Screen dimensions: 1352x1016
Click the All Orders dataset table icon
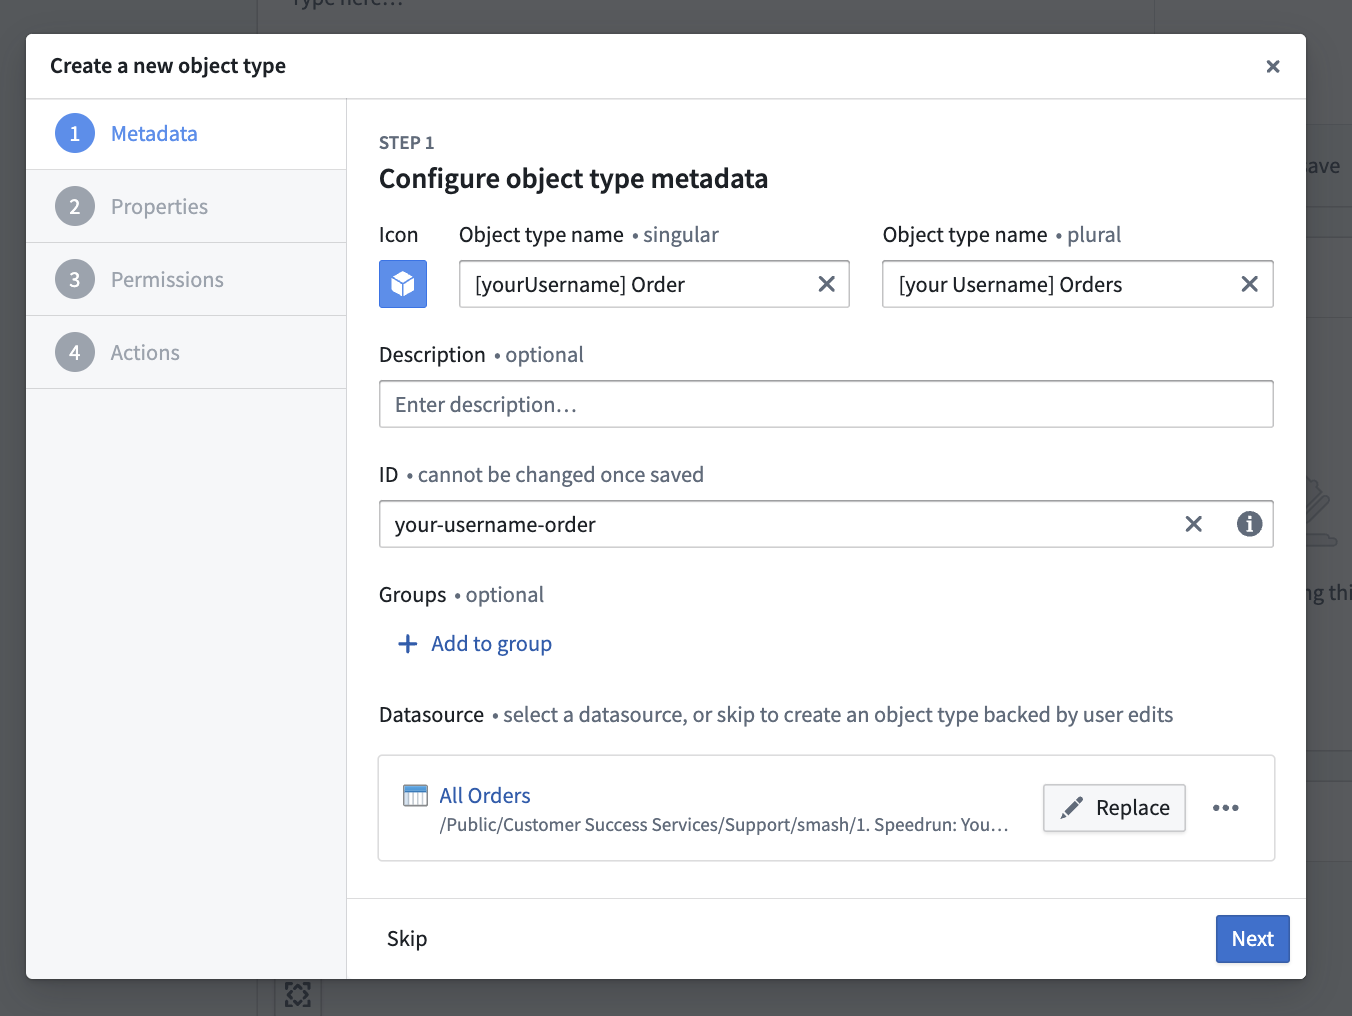tap(415, 796)
